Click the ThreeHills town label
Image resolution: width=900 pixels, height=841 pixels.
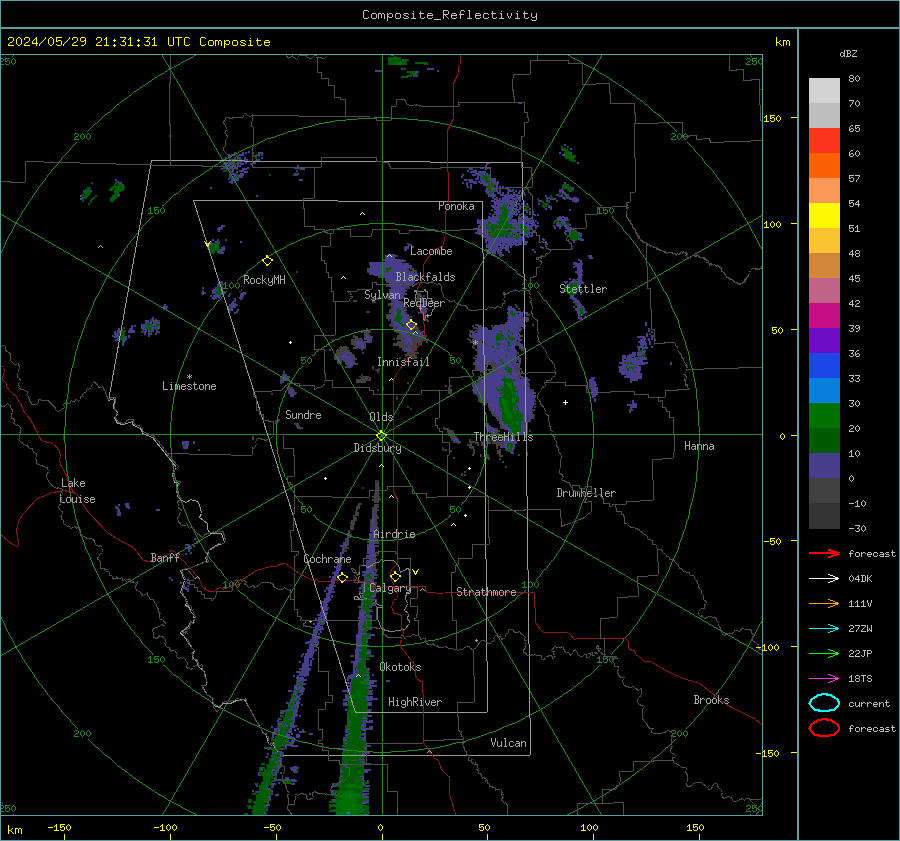[x=503, y=437]
